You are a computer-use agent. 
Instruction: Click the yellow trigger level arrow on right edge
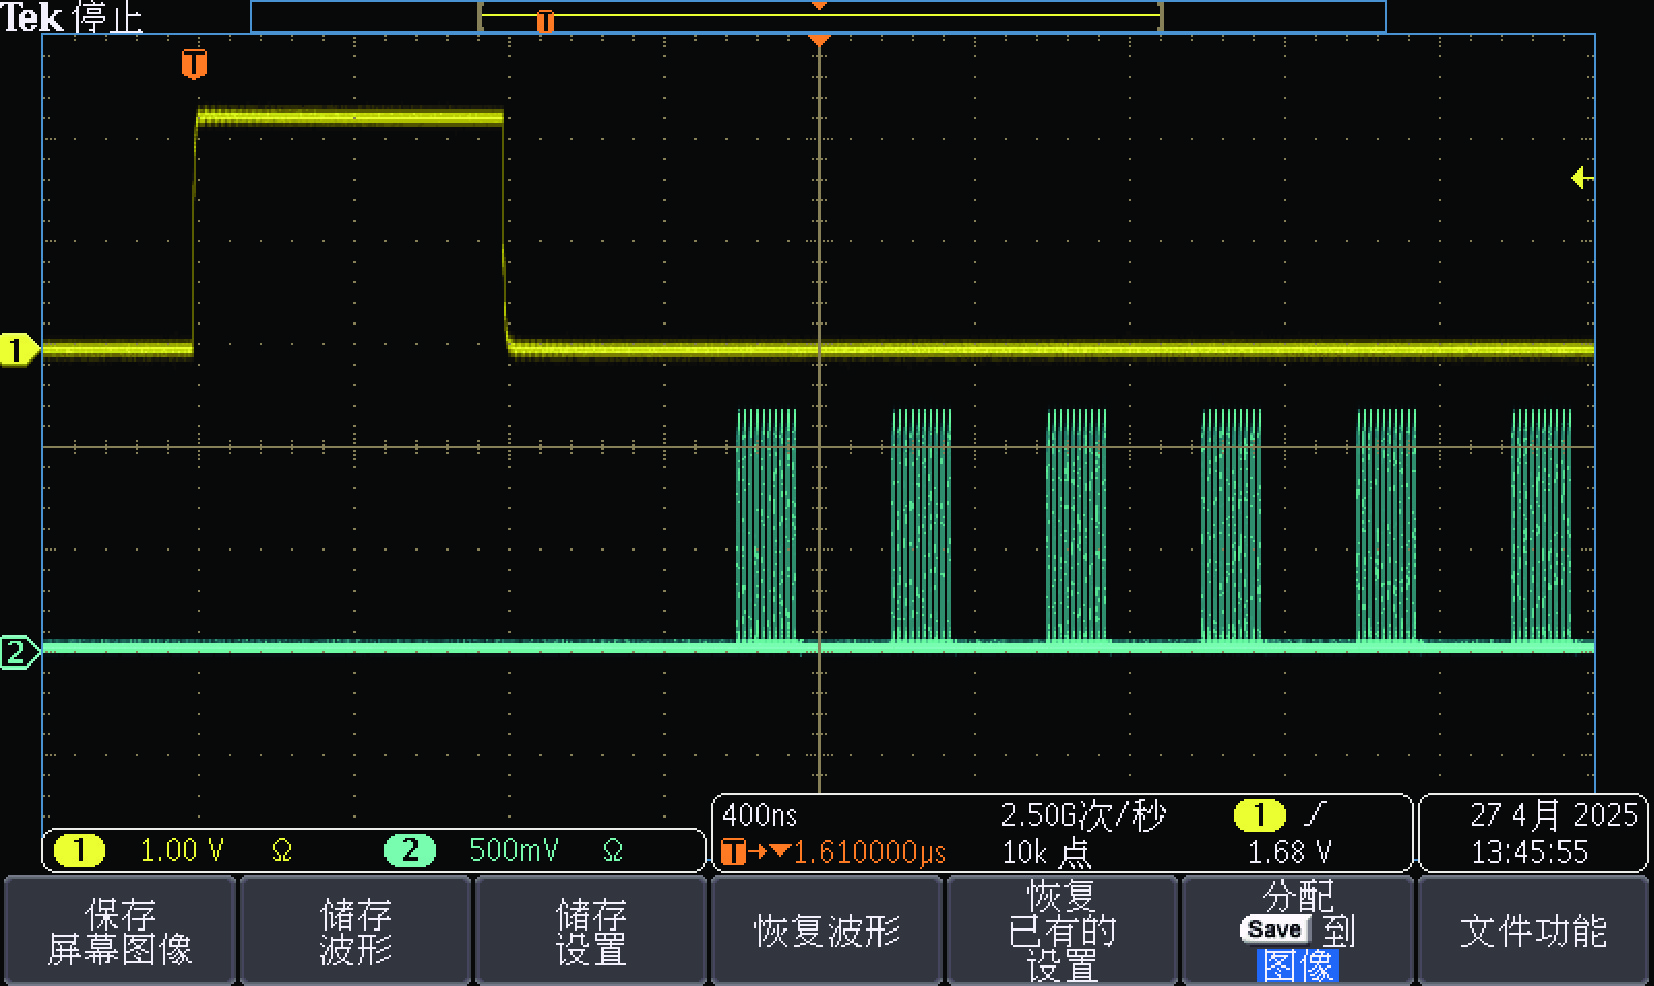pos(1581,178)
